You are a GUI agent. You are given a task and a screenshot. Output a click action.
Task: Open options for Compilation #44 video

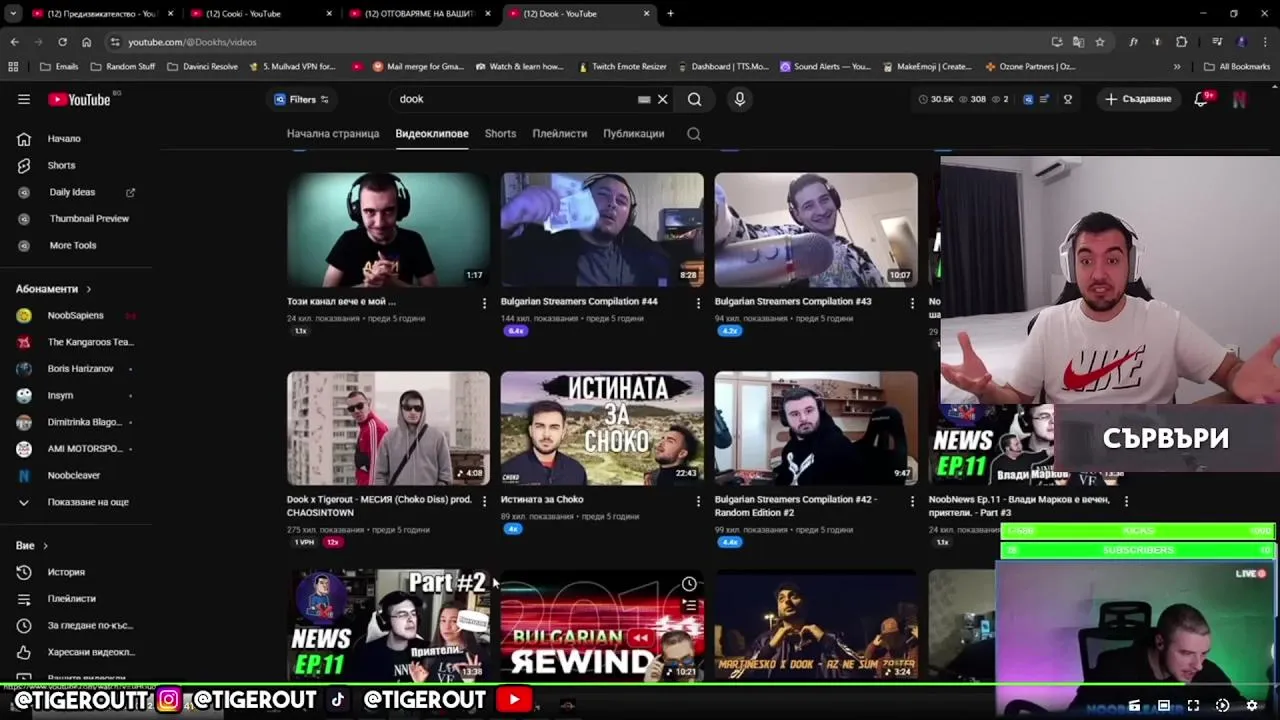click(x=698, y=303)
